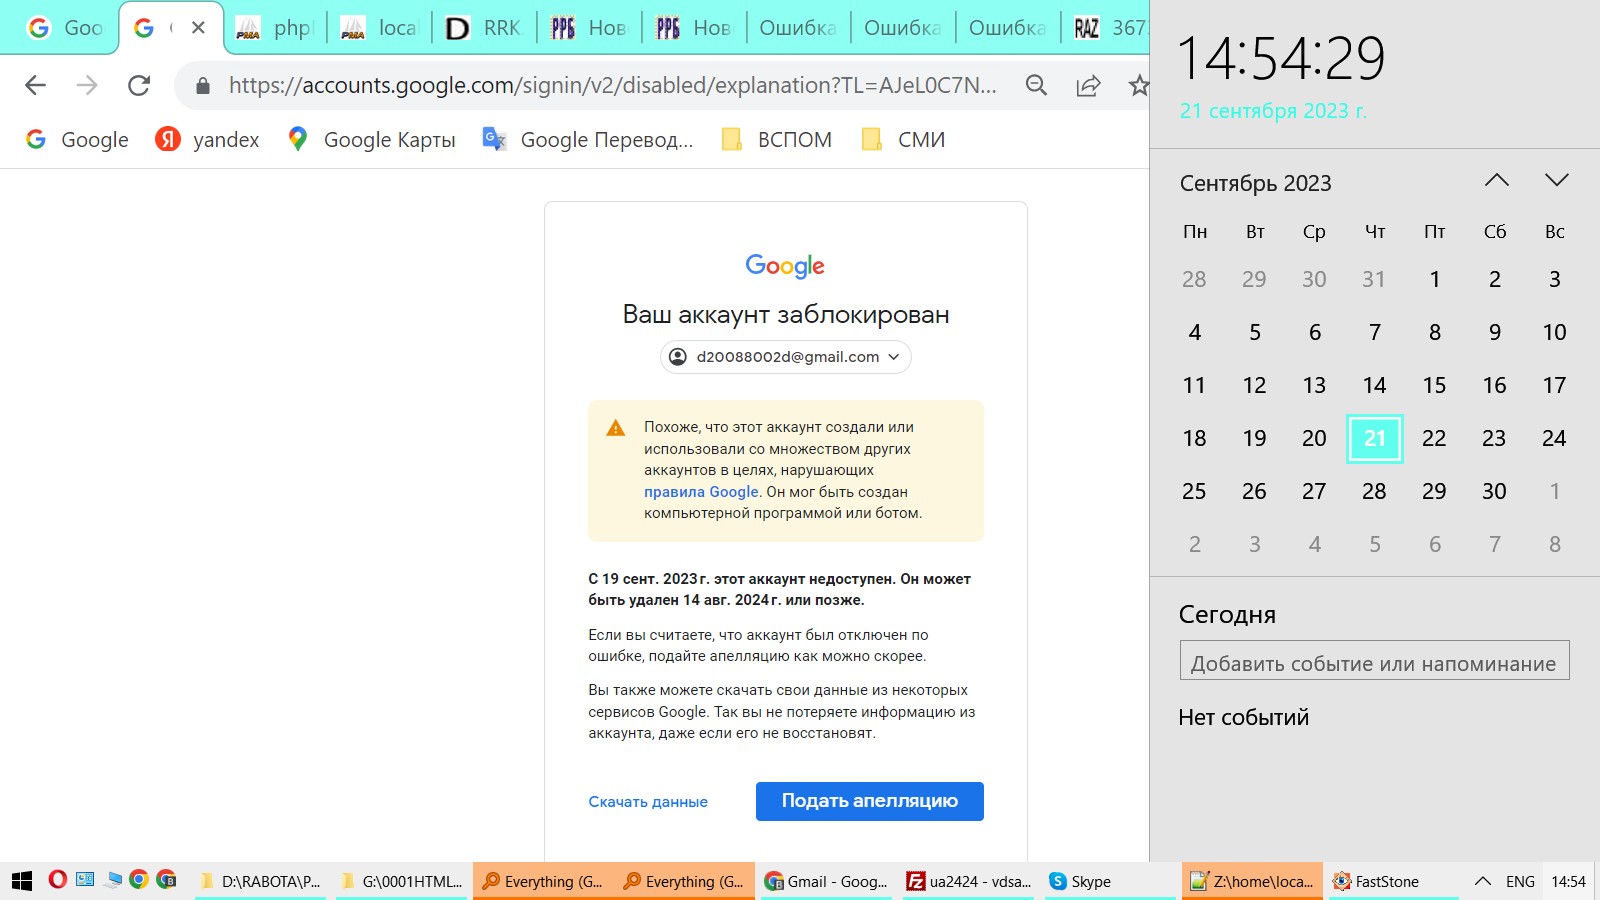Viewport: 1600px width, 900px height.
Task: Click the Добавить событие или напоминание field
Action: coord(1375,660)
